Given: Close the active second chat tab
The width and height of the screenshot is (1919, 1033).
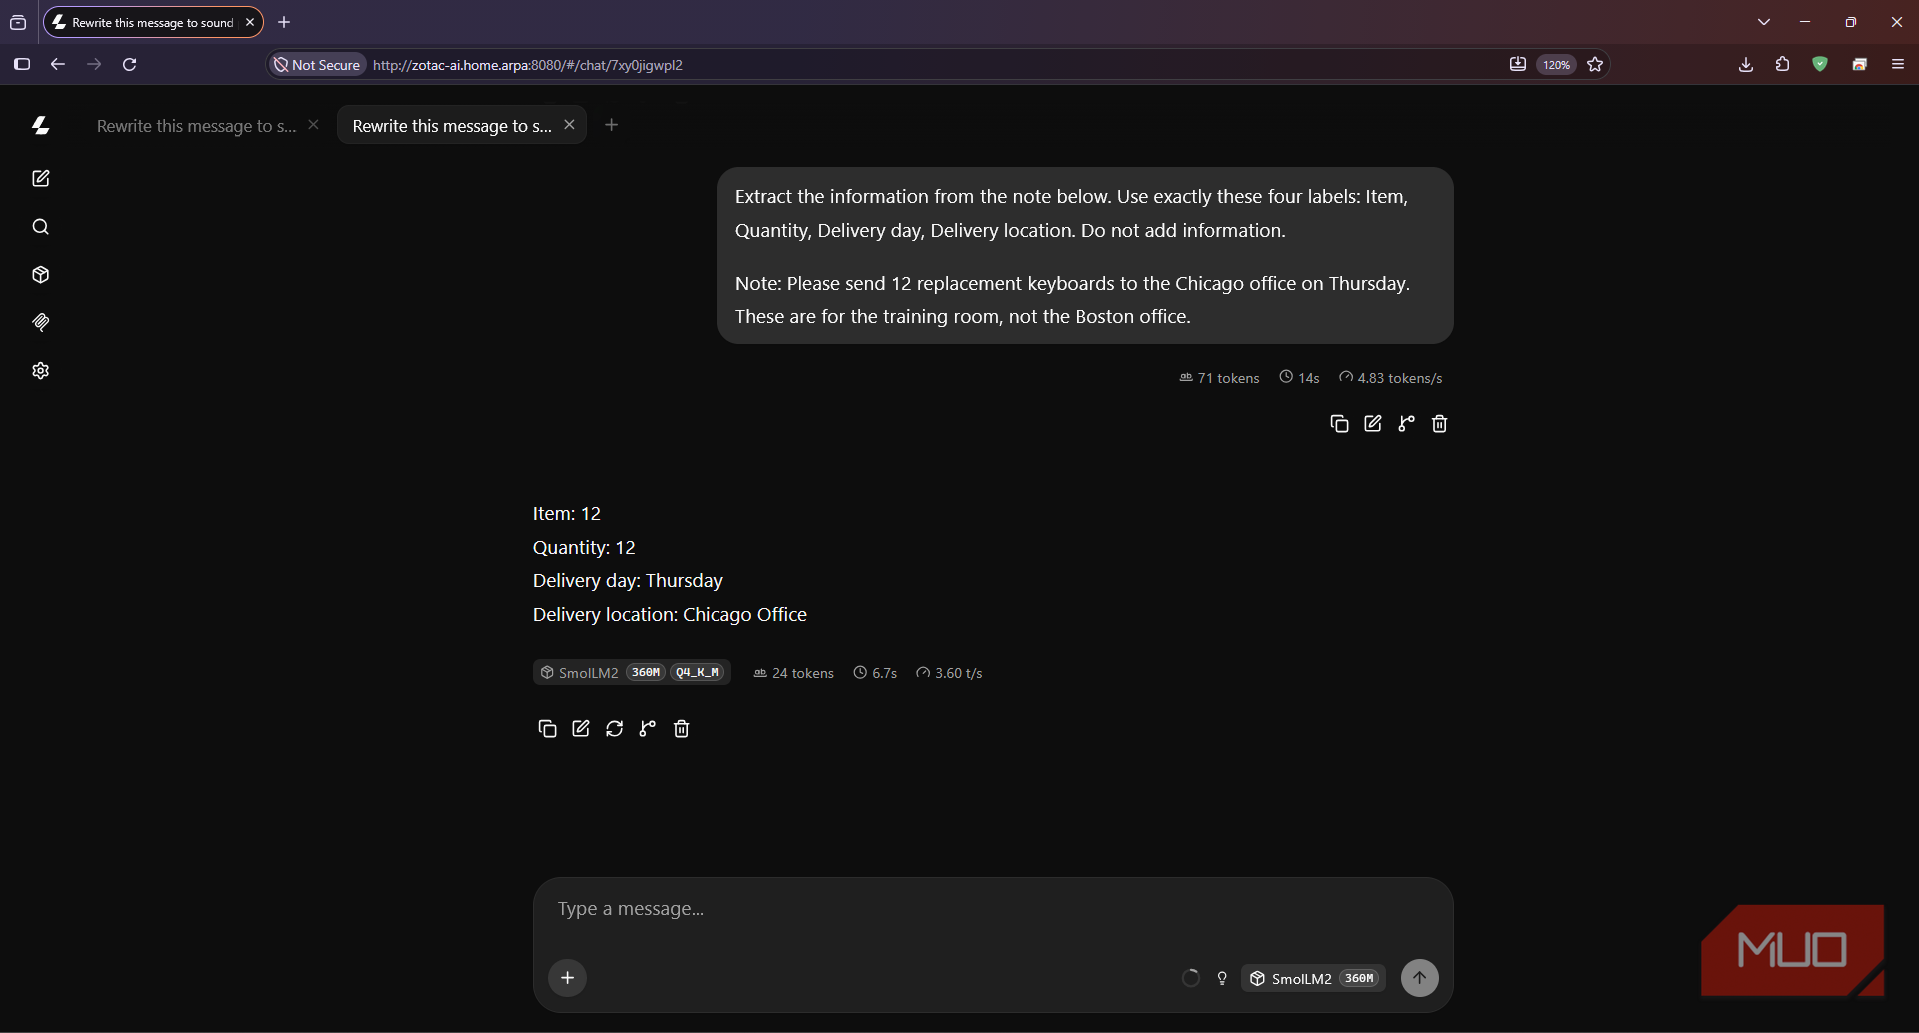Looking at the screenshot, I should click(x=569, y=125).
